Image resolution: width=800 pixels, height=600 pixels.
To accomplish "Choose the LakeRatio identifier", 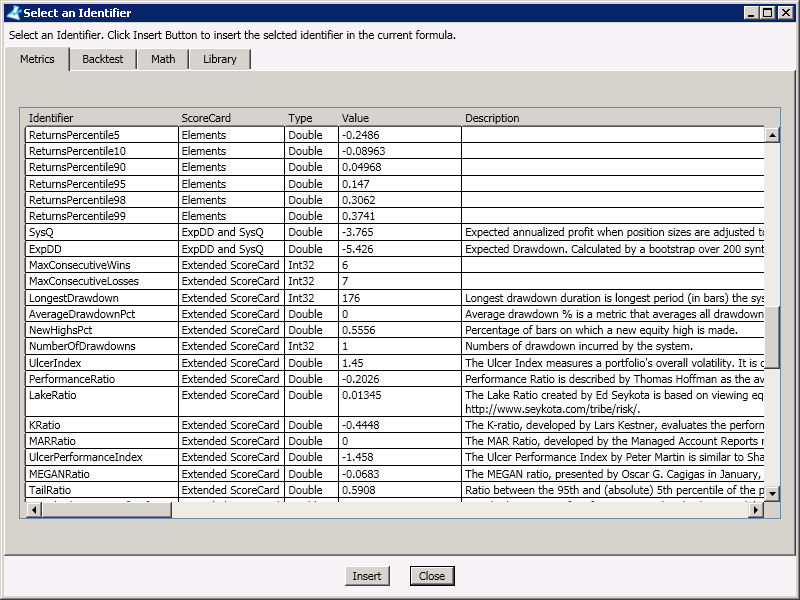I will pos(53,395).
